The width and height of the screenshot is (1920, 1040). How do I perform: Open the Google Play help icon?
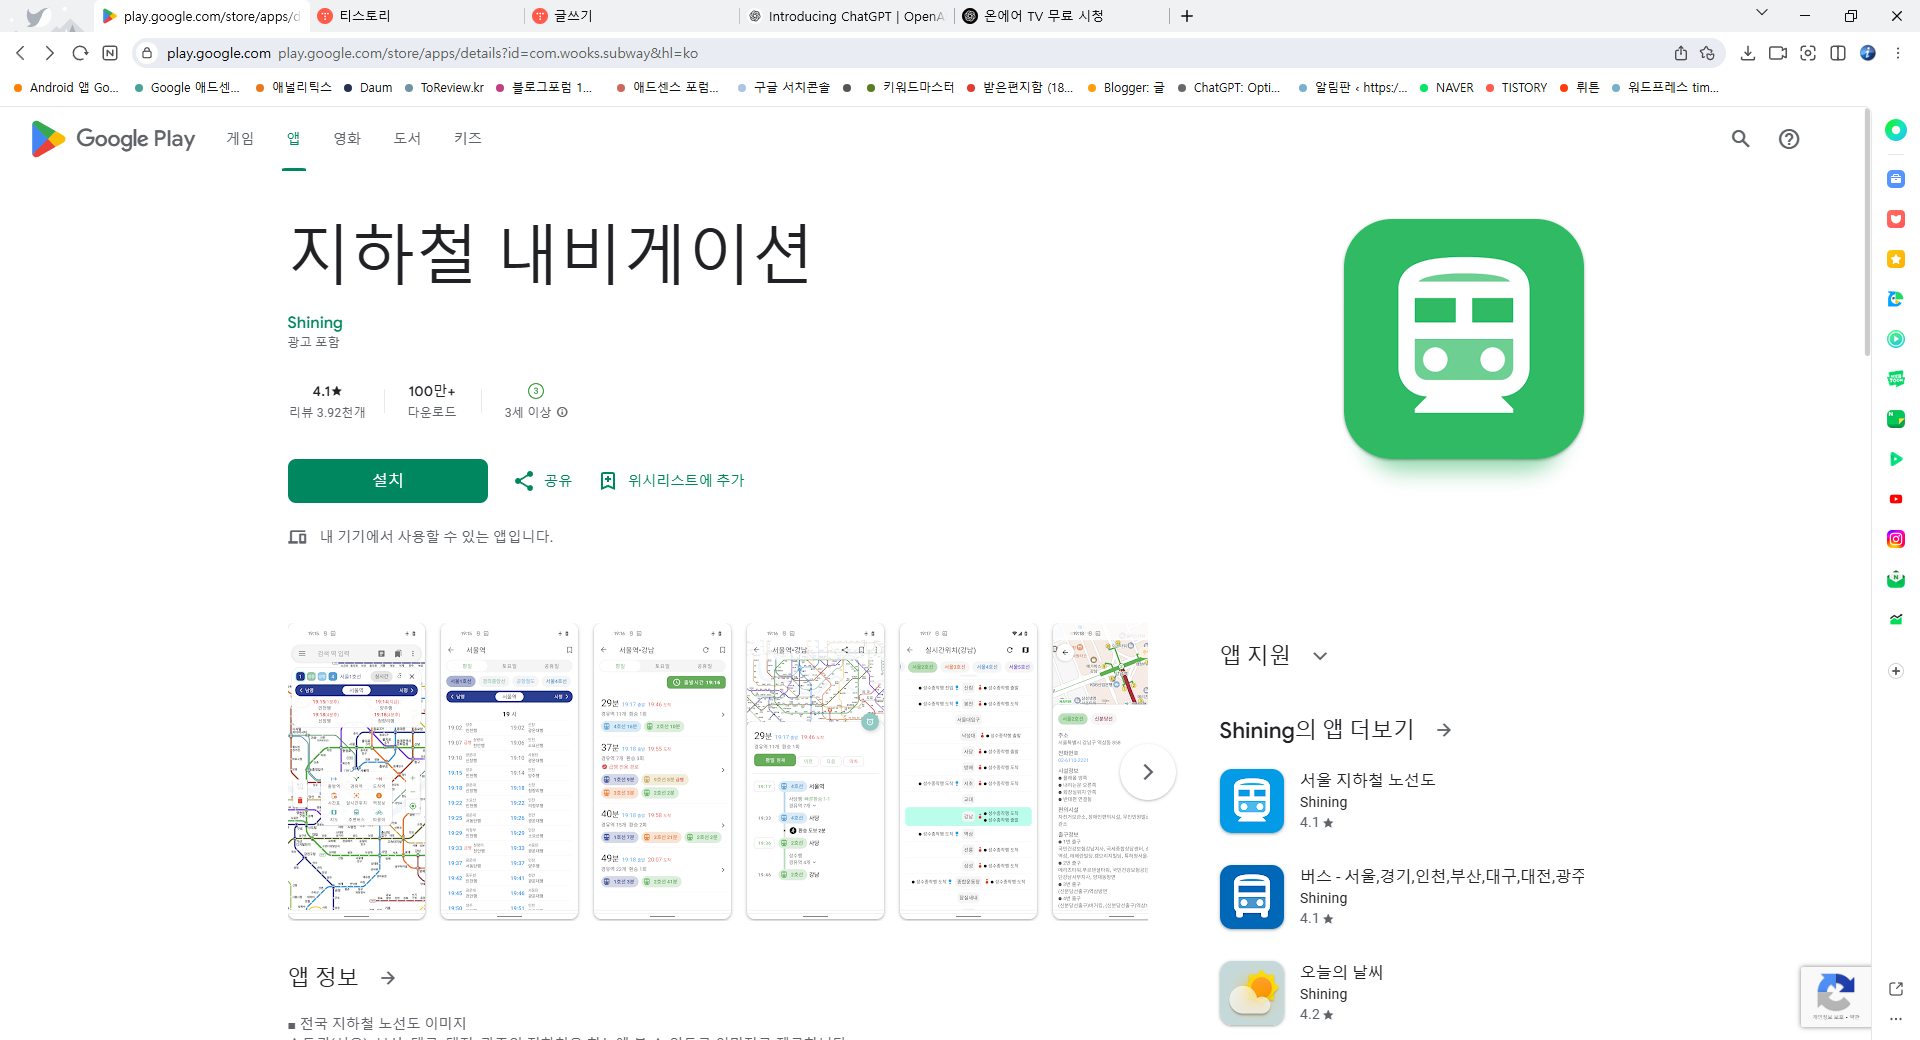(1790, 139)
